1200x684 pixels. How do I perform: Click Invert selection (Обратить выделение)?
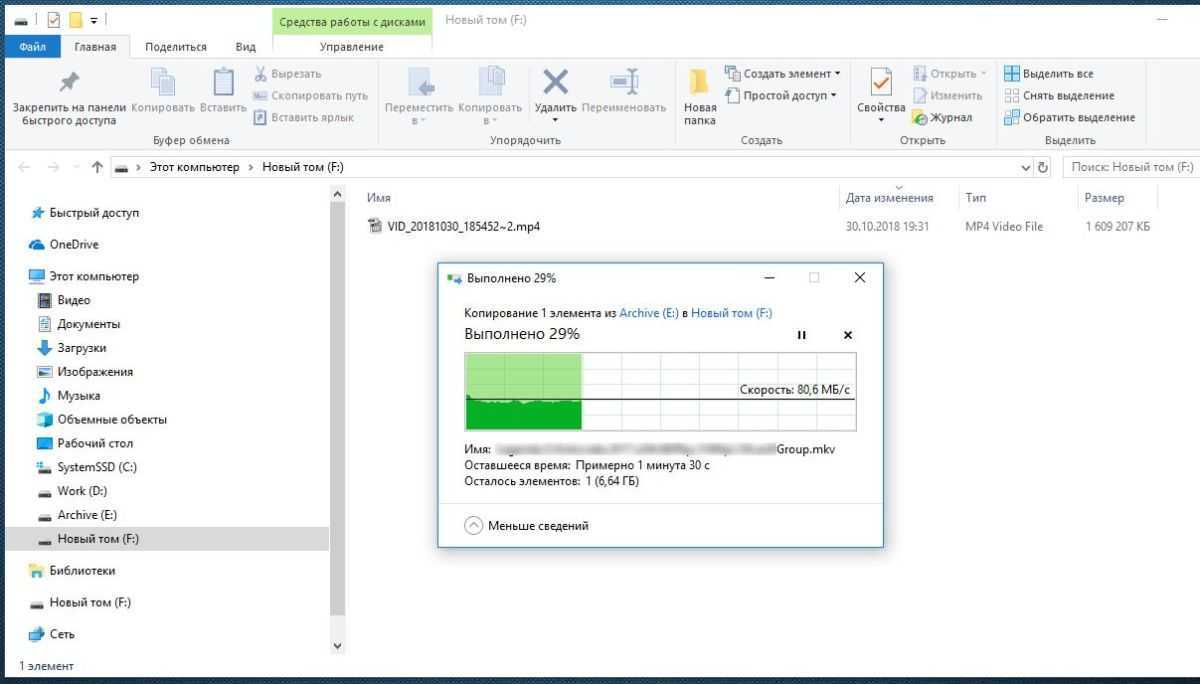point(1068,118)
